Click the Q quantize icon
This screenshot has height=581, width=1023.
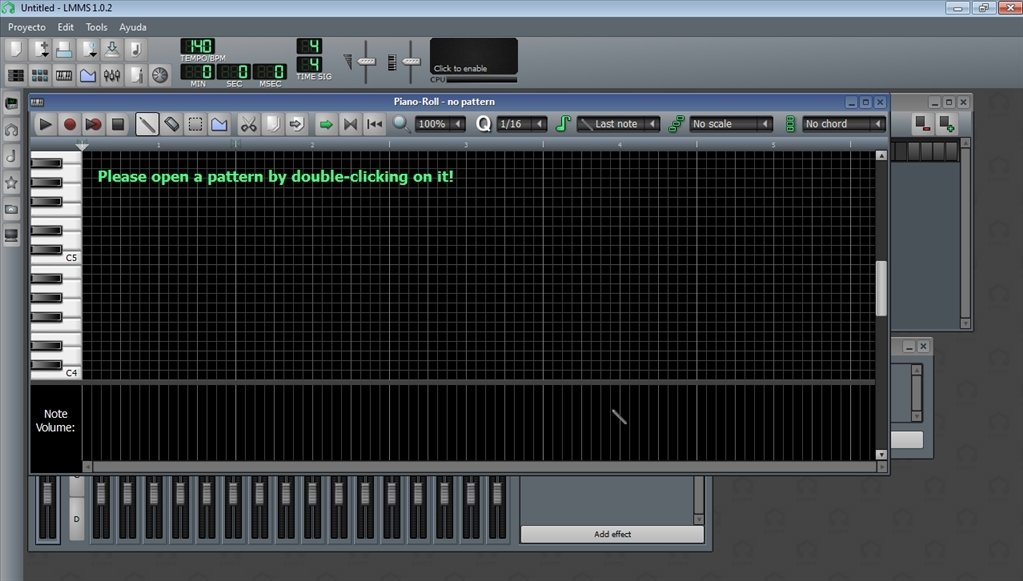[x=483, y=124]
